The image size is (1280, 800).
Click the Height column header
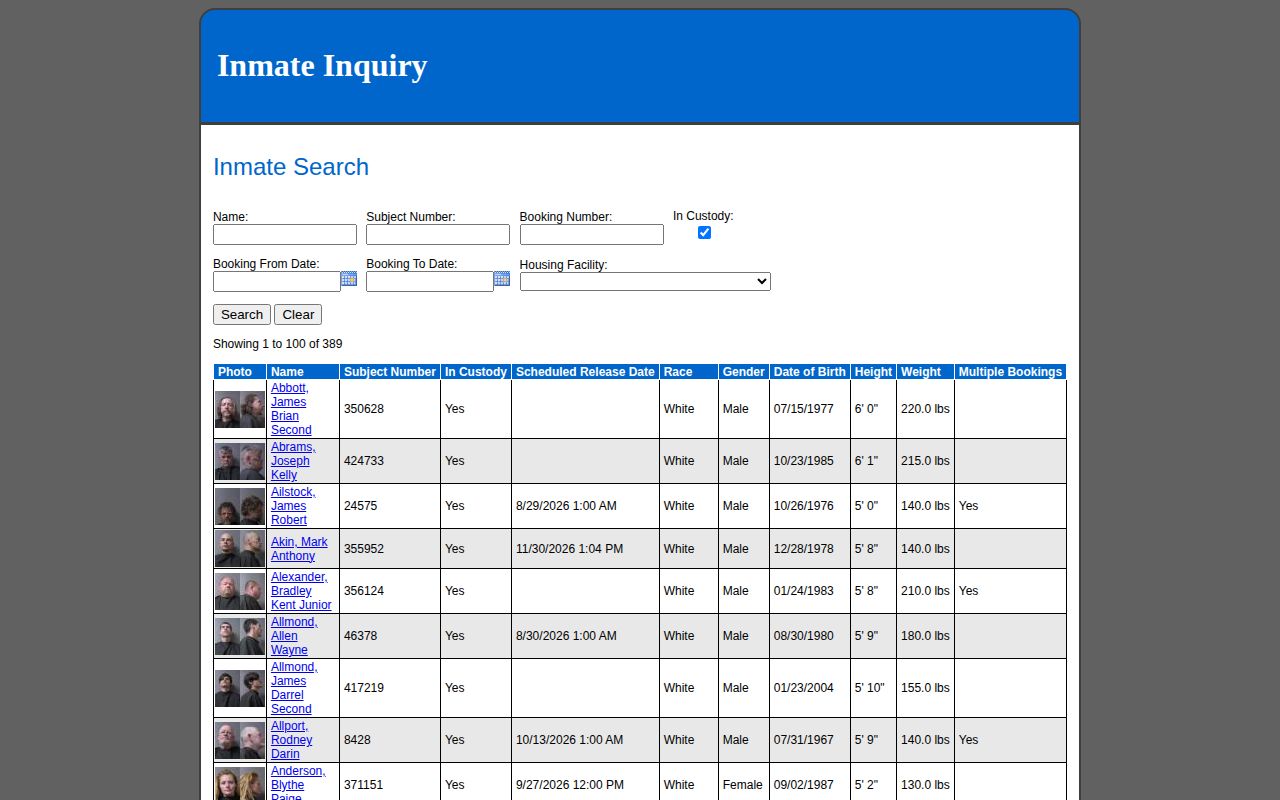pyautogui.click(x=873, y=372)
